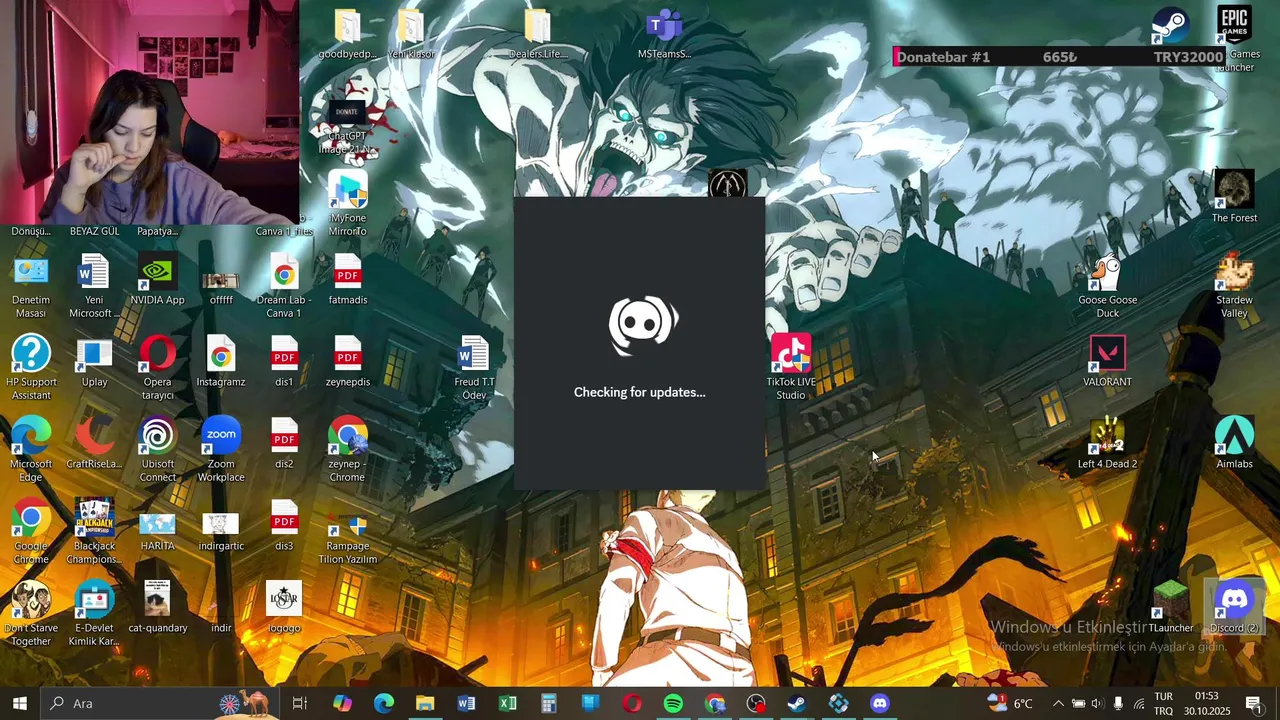Open Task View from the taskbar
This screenshot has height=720, width=1280.
point(299,703)
